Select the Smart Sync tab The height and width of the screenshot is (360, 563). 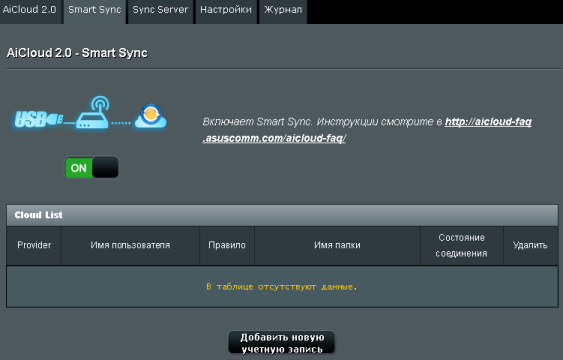point(95,11)
